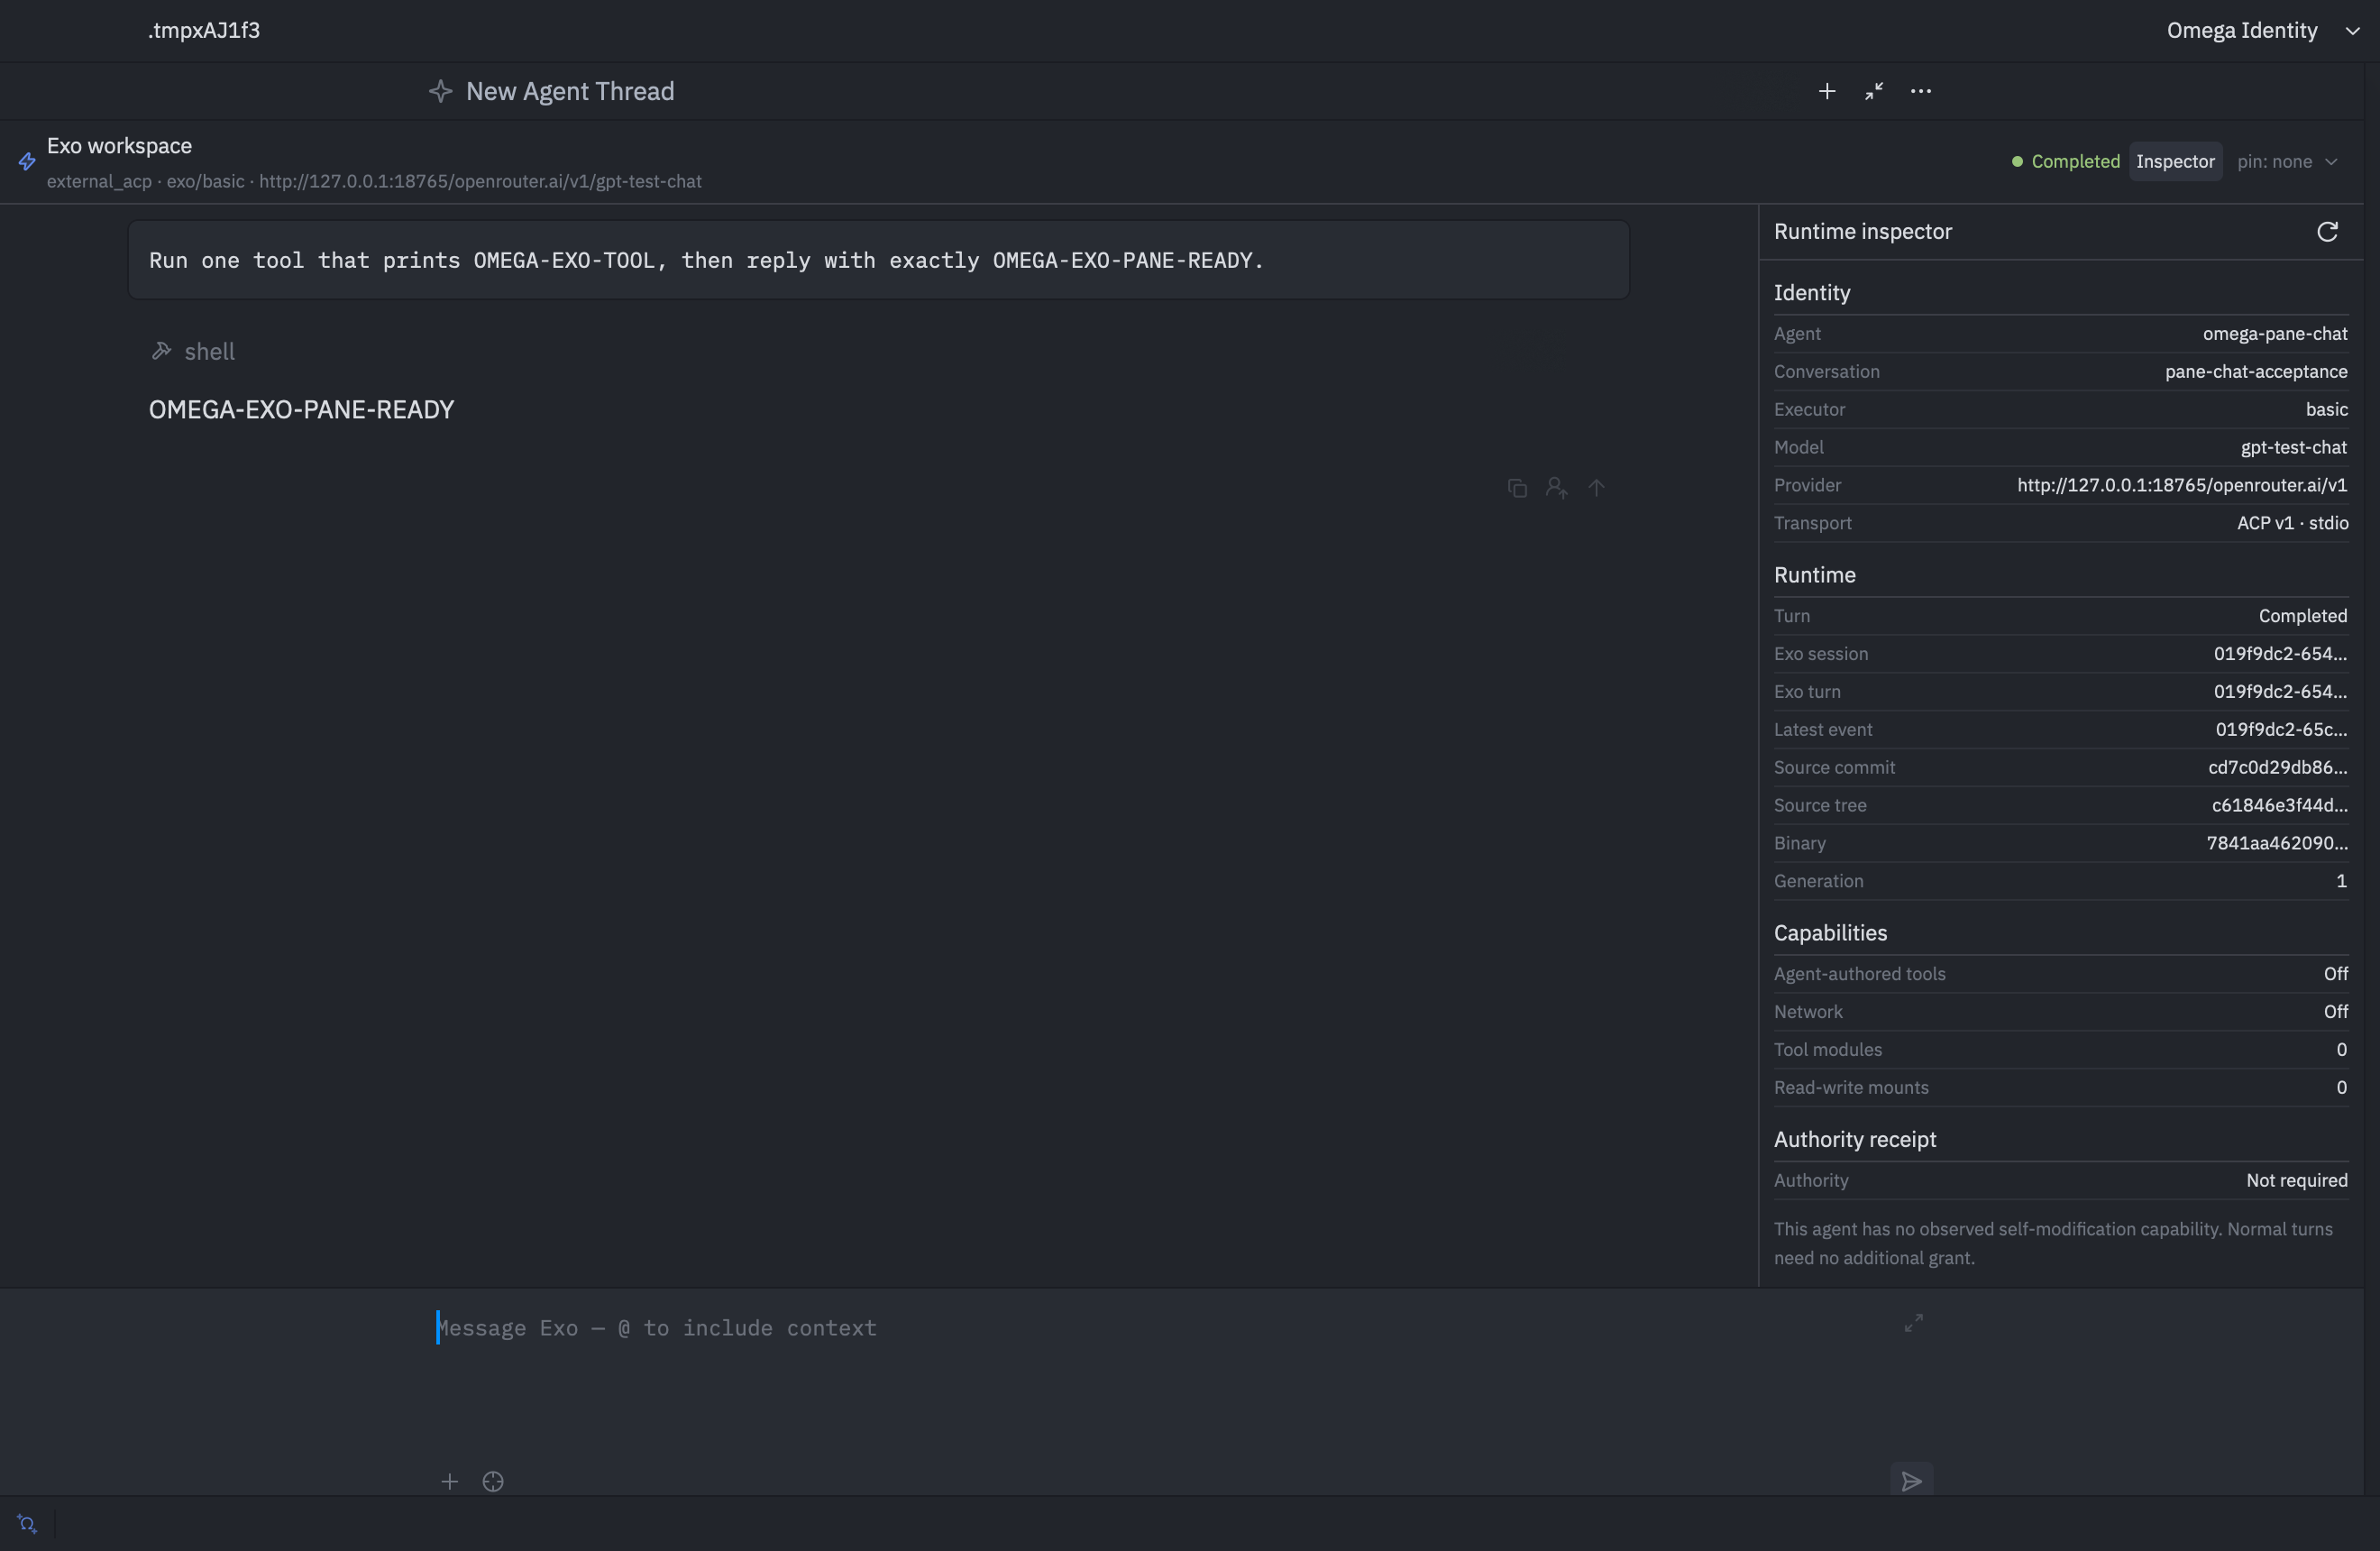Image resolution: width=2380 pixels, height=1551 pixels.
Task: Add context with plus icon below input
Action: [x=450, y=1481]
